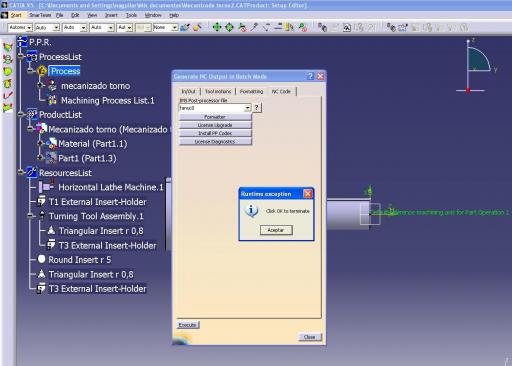Open the post-processor file dropdown

pos(247,108)
